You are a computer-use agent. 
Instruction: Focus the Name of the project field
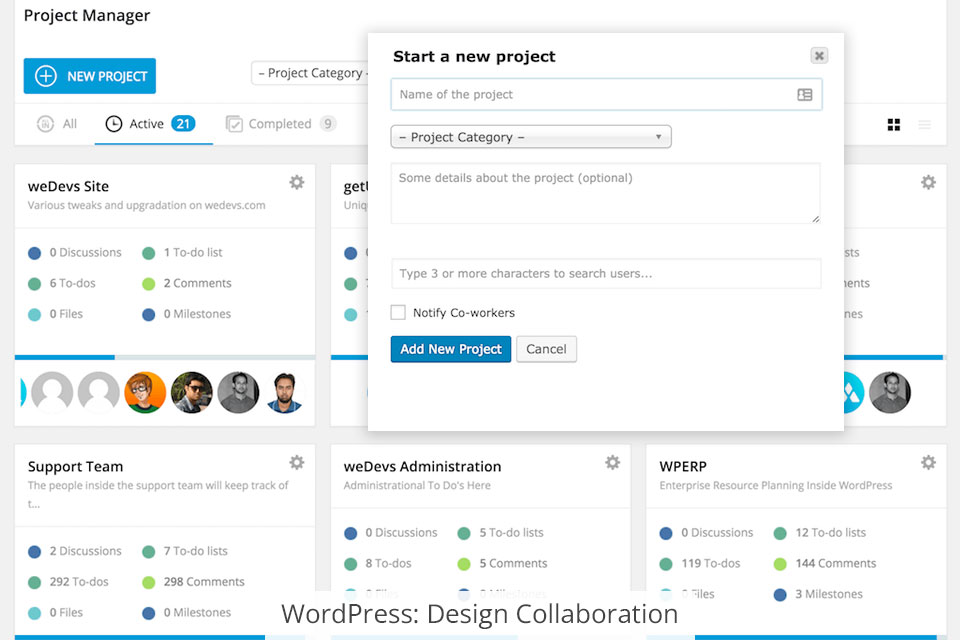coord(606,94)
